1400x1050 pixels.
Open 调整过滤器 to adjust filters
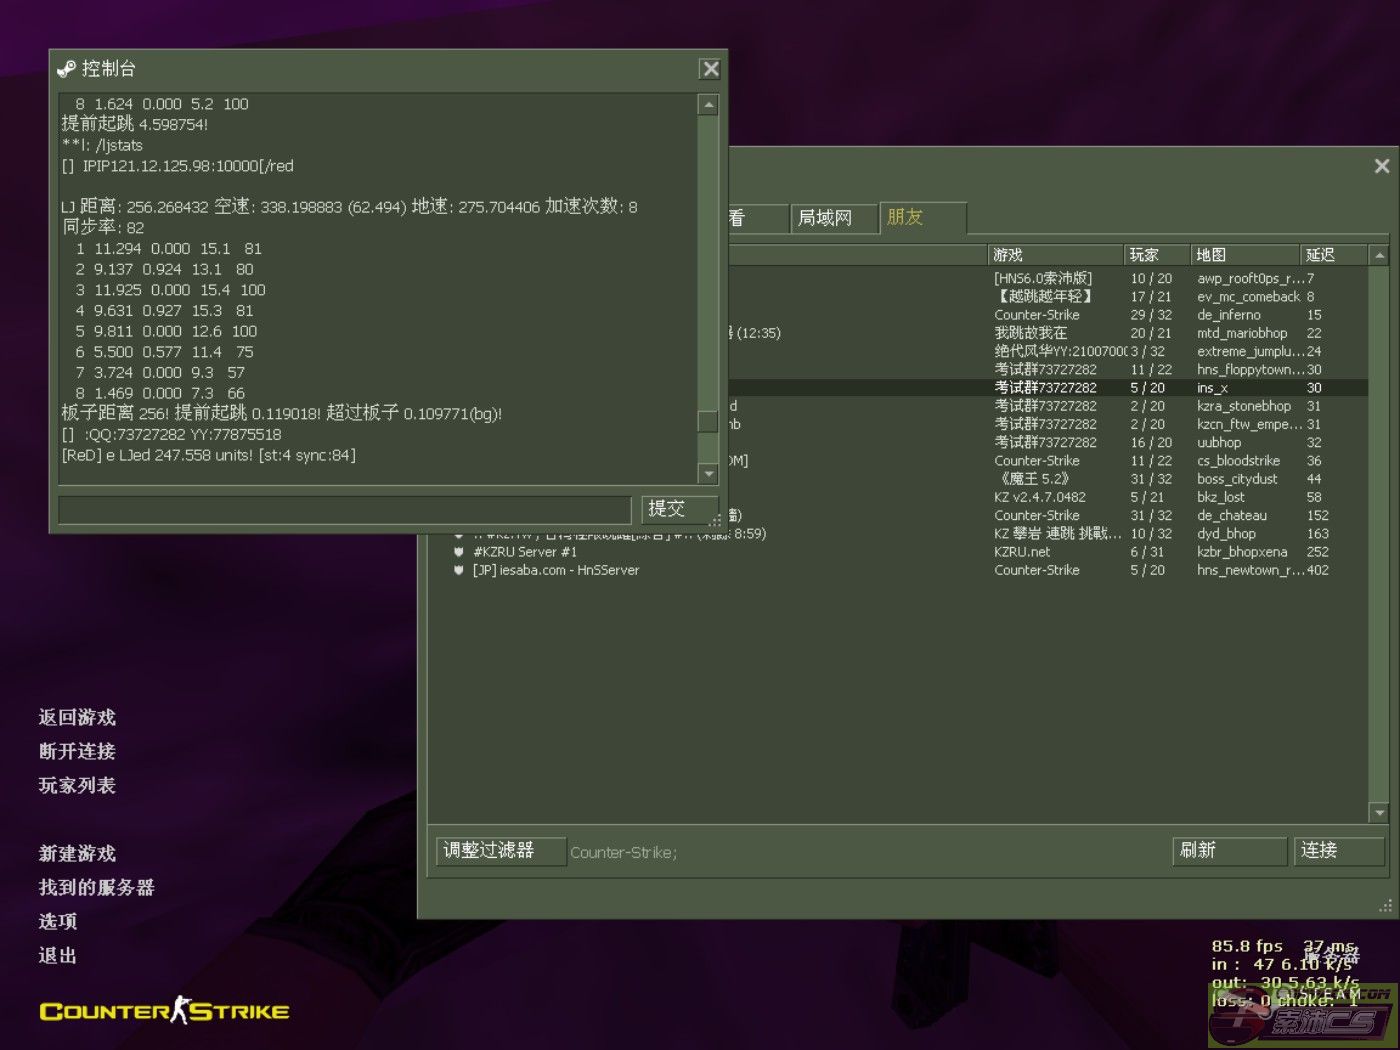click(499, 851)
